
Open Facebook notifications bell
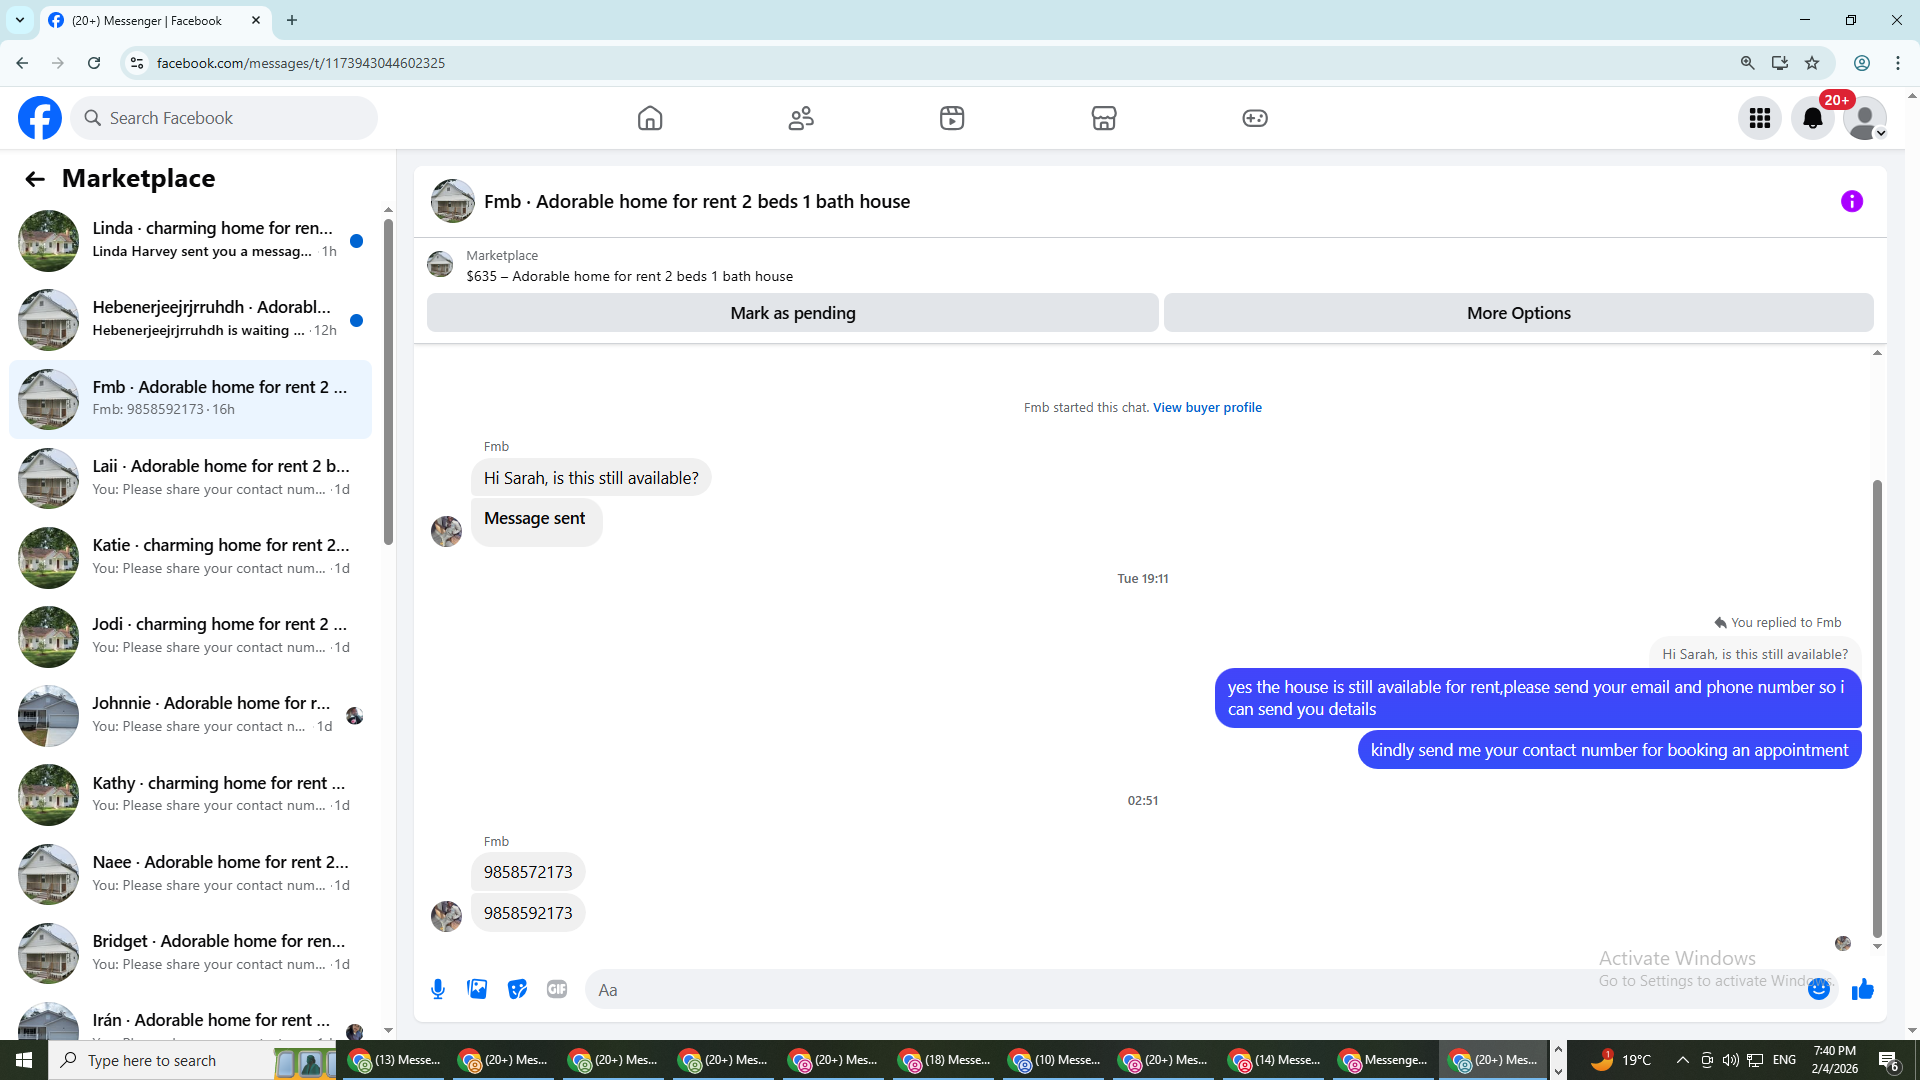[1812, 118]
